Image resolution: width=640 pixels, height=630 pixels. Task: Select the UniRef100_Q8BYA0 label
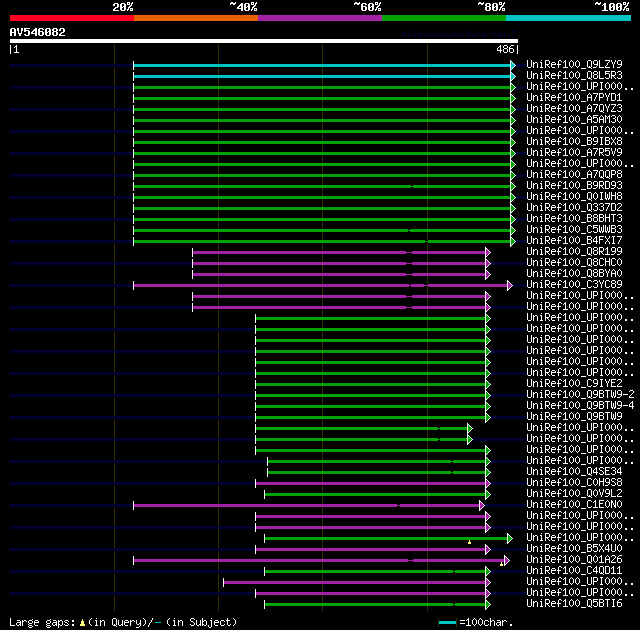pyautogui.click(x=574, y=274)
